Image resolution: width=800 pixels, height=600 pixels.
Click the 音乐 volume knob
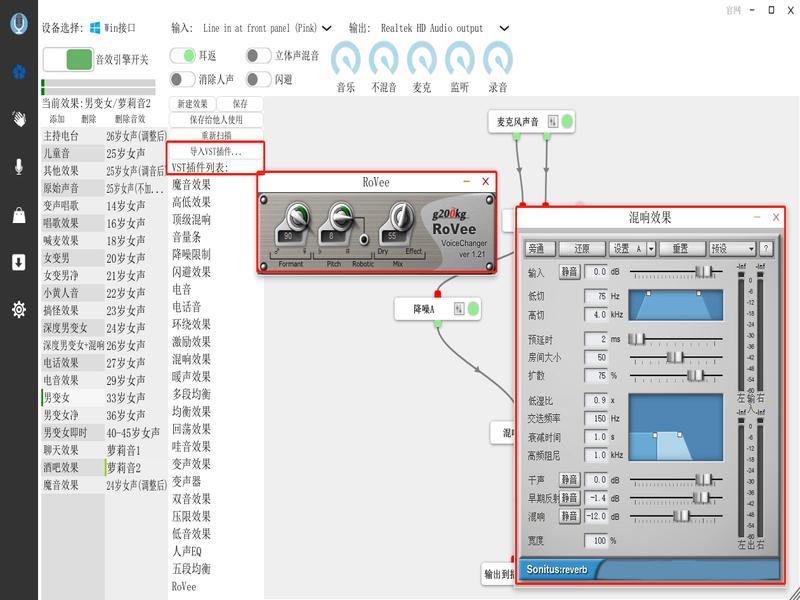pos(346,59)
